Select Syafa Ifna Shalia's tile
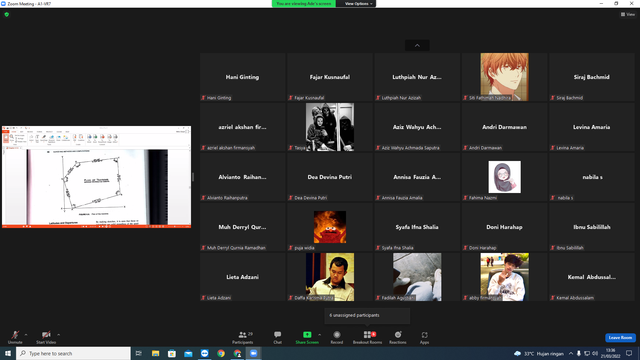This screenshot has width=640, height=360. pyautogui.click(x=417, y=227)
